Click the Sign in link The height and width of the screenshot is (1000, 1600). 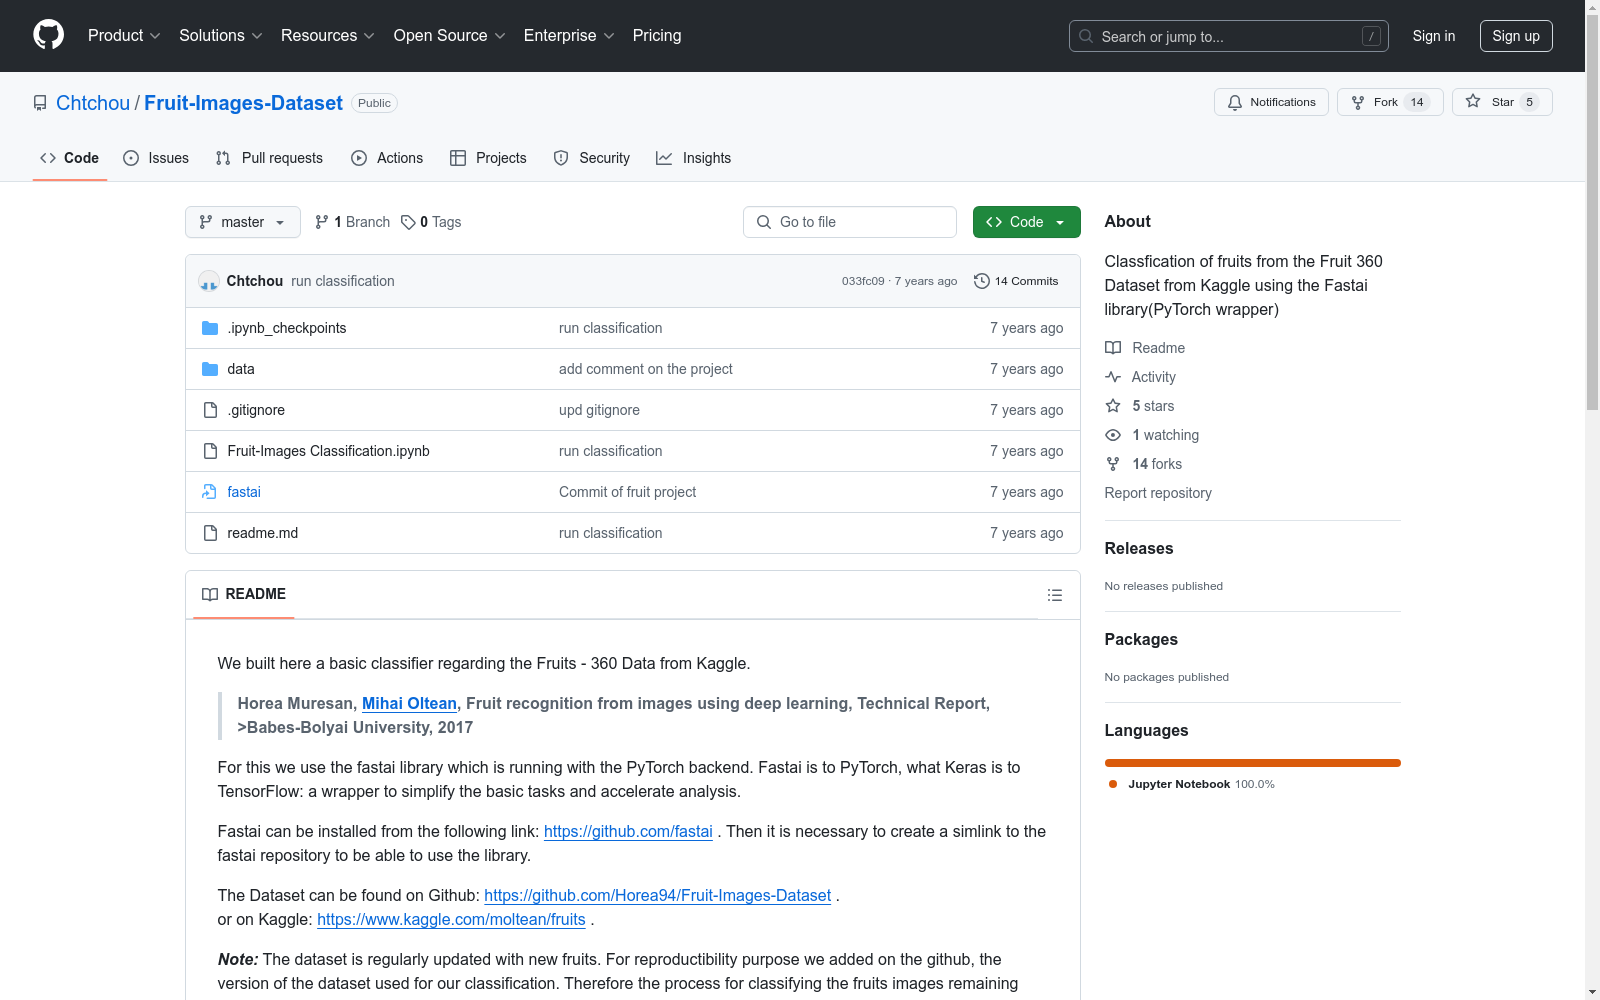point(1433,36)
